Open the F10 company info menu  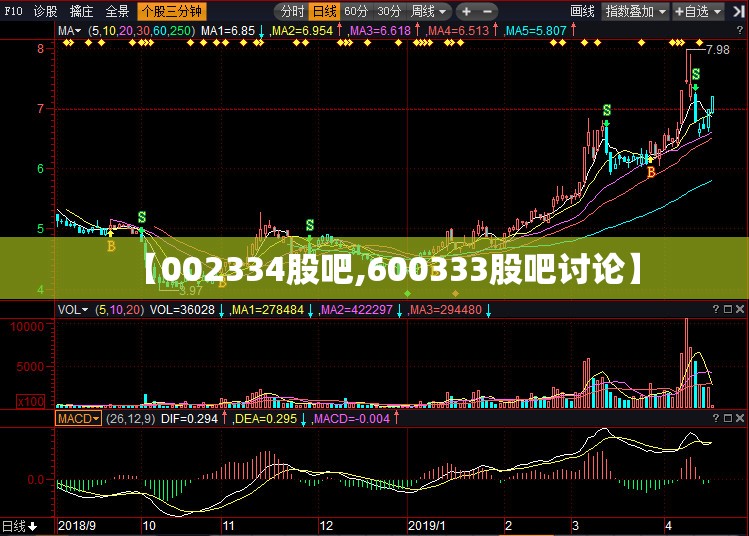(x=13, y=11)
